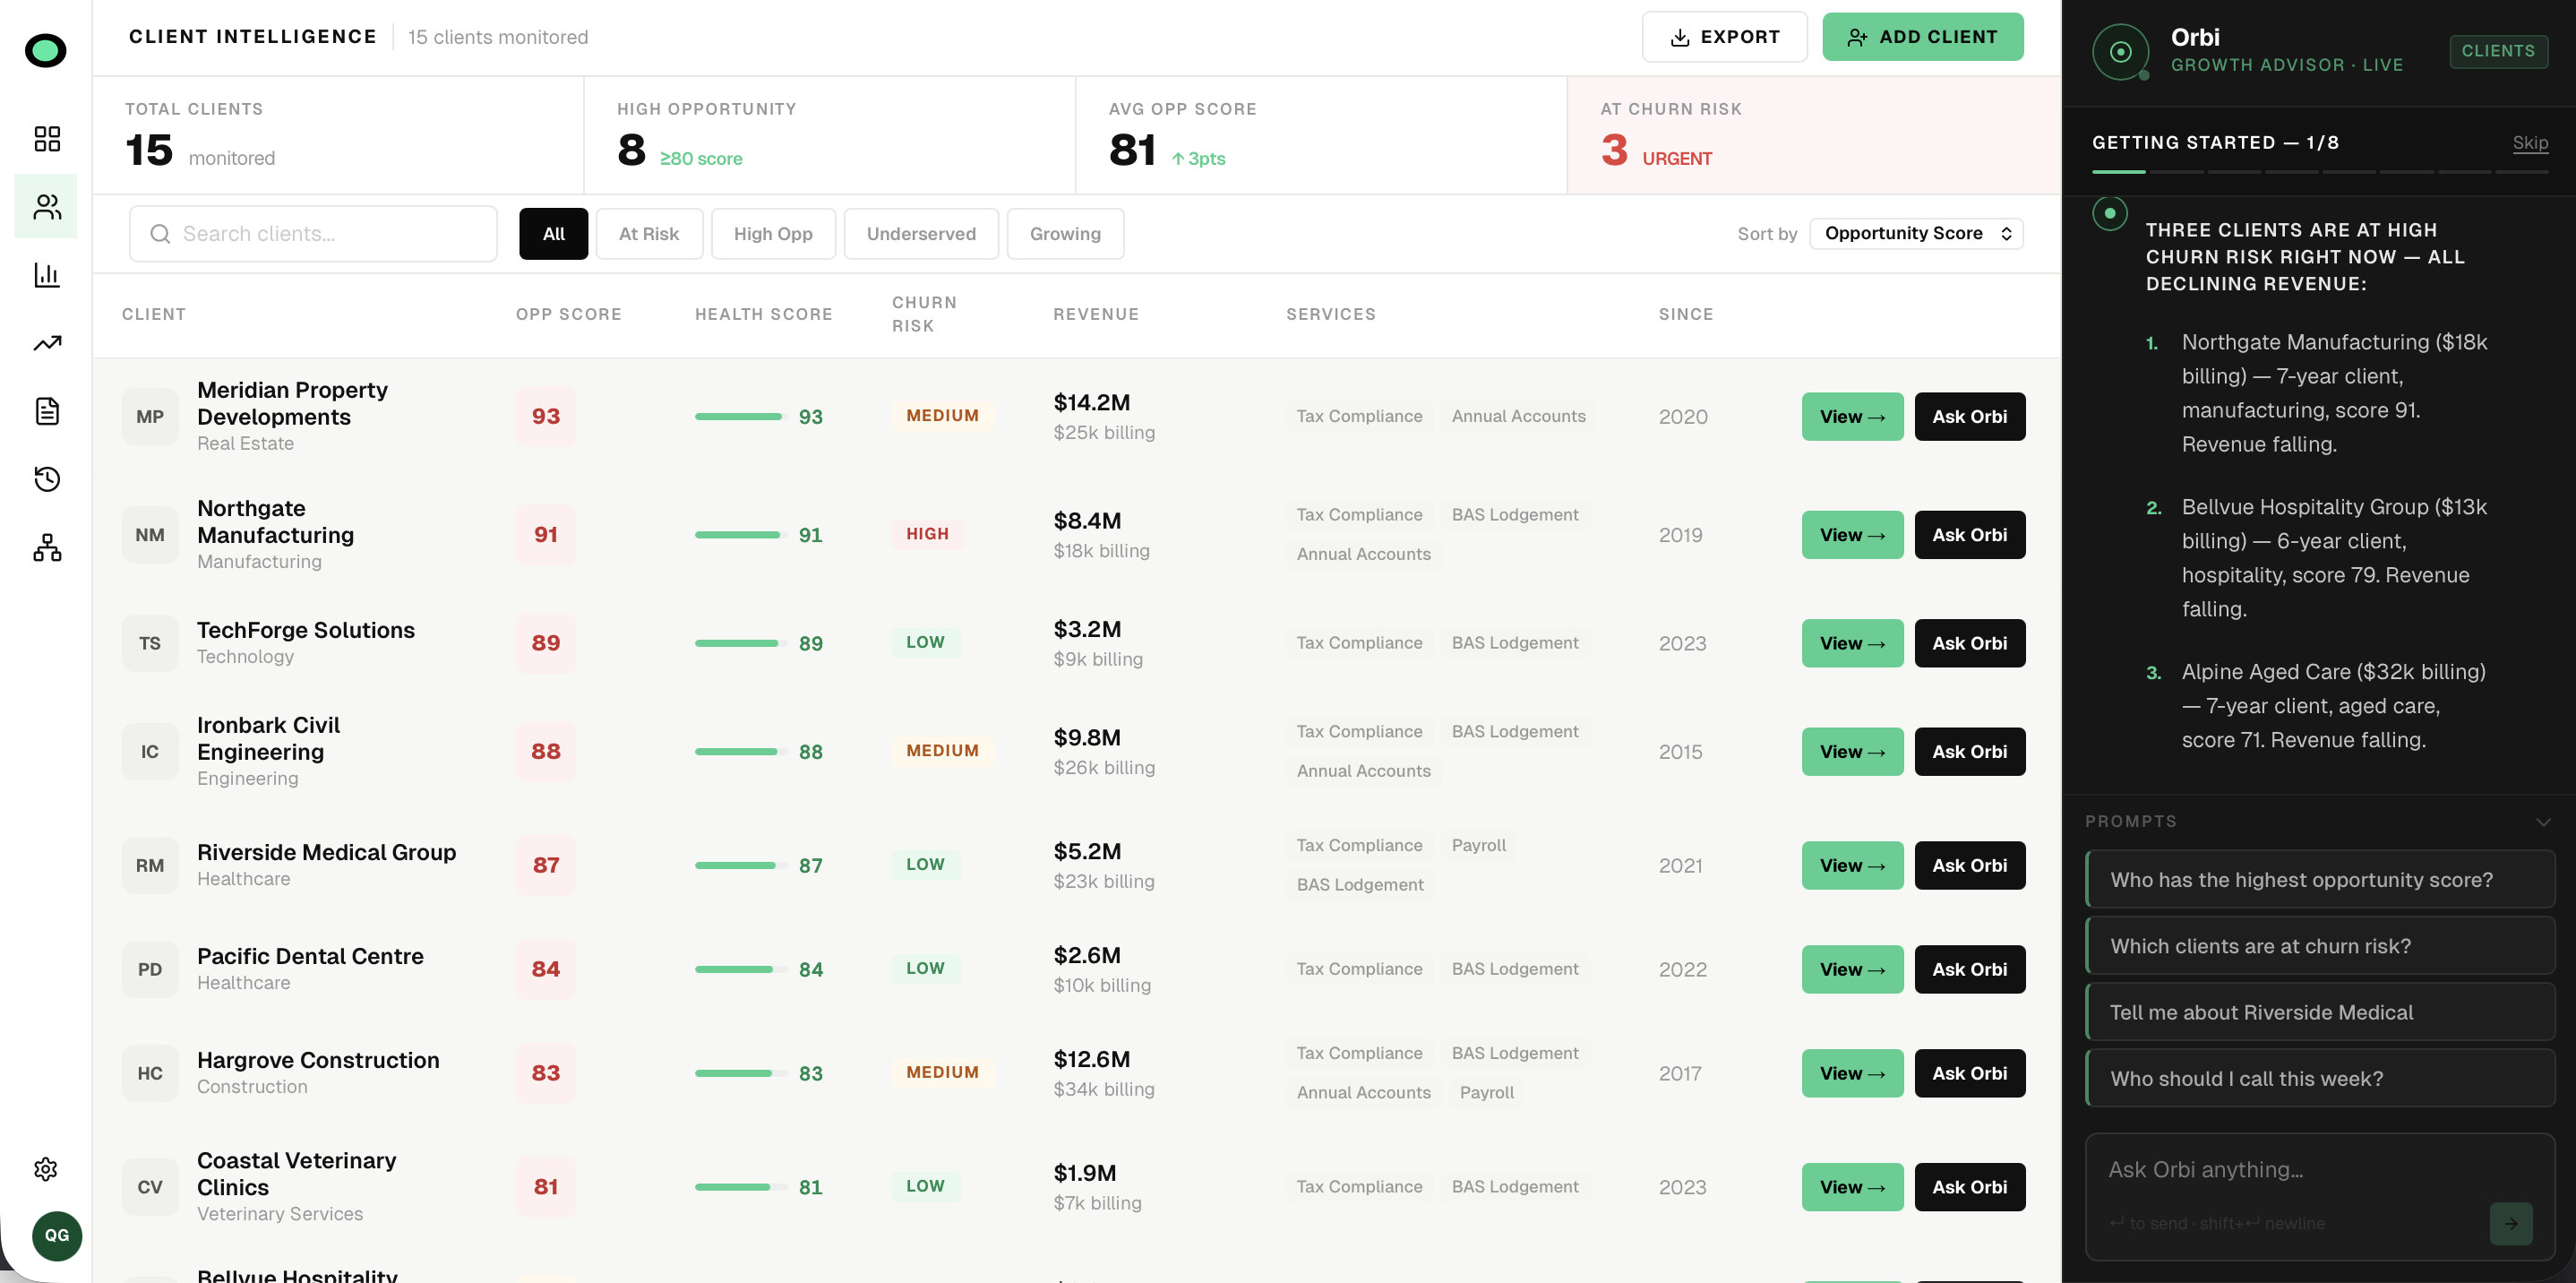
Task: Click the CV client initials avatar
Action: pyautogui.click(x=150, y=1187)
